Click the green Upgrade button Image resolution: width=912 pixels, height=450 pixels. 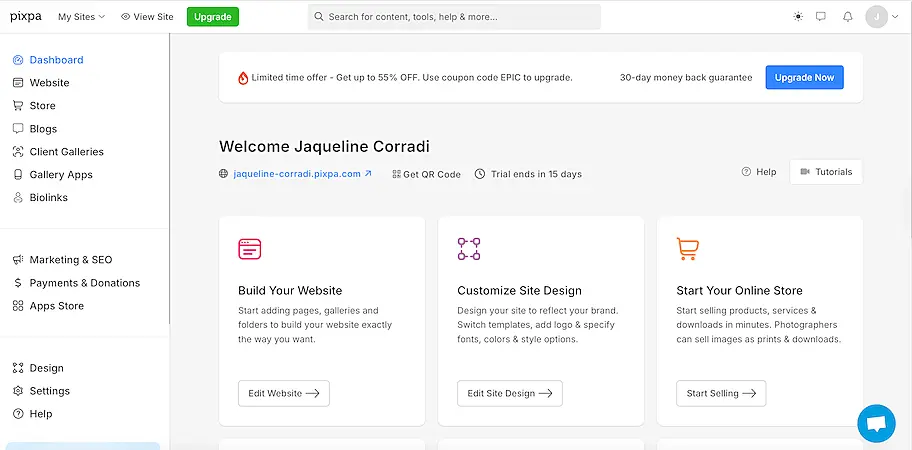[x=213, y=17]
